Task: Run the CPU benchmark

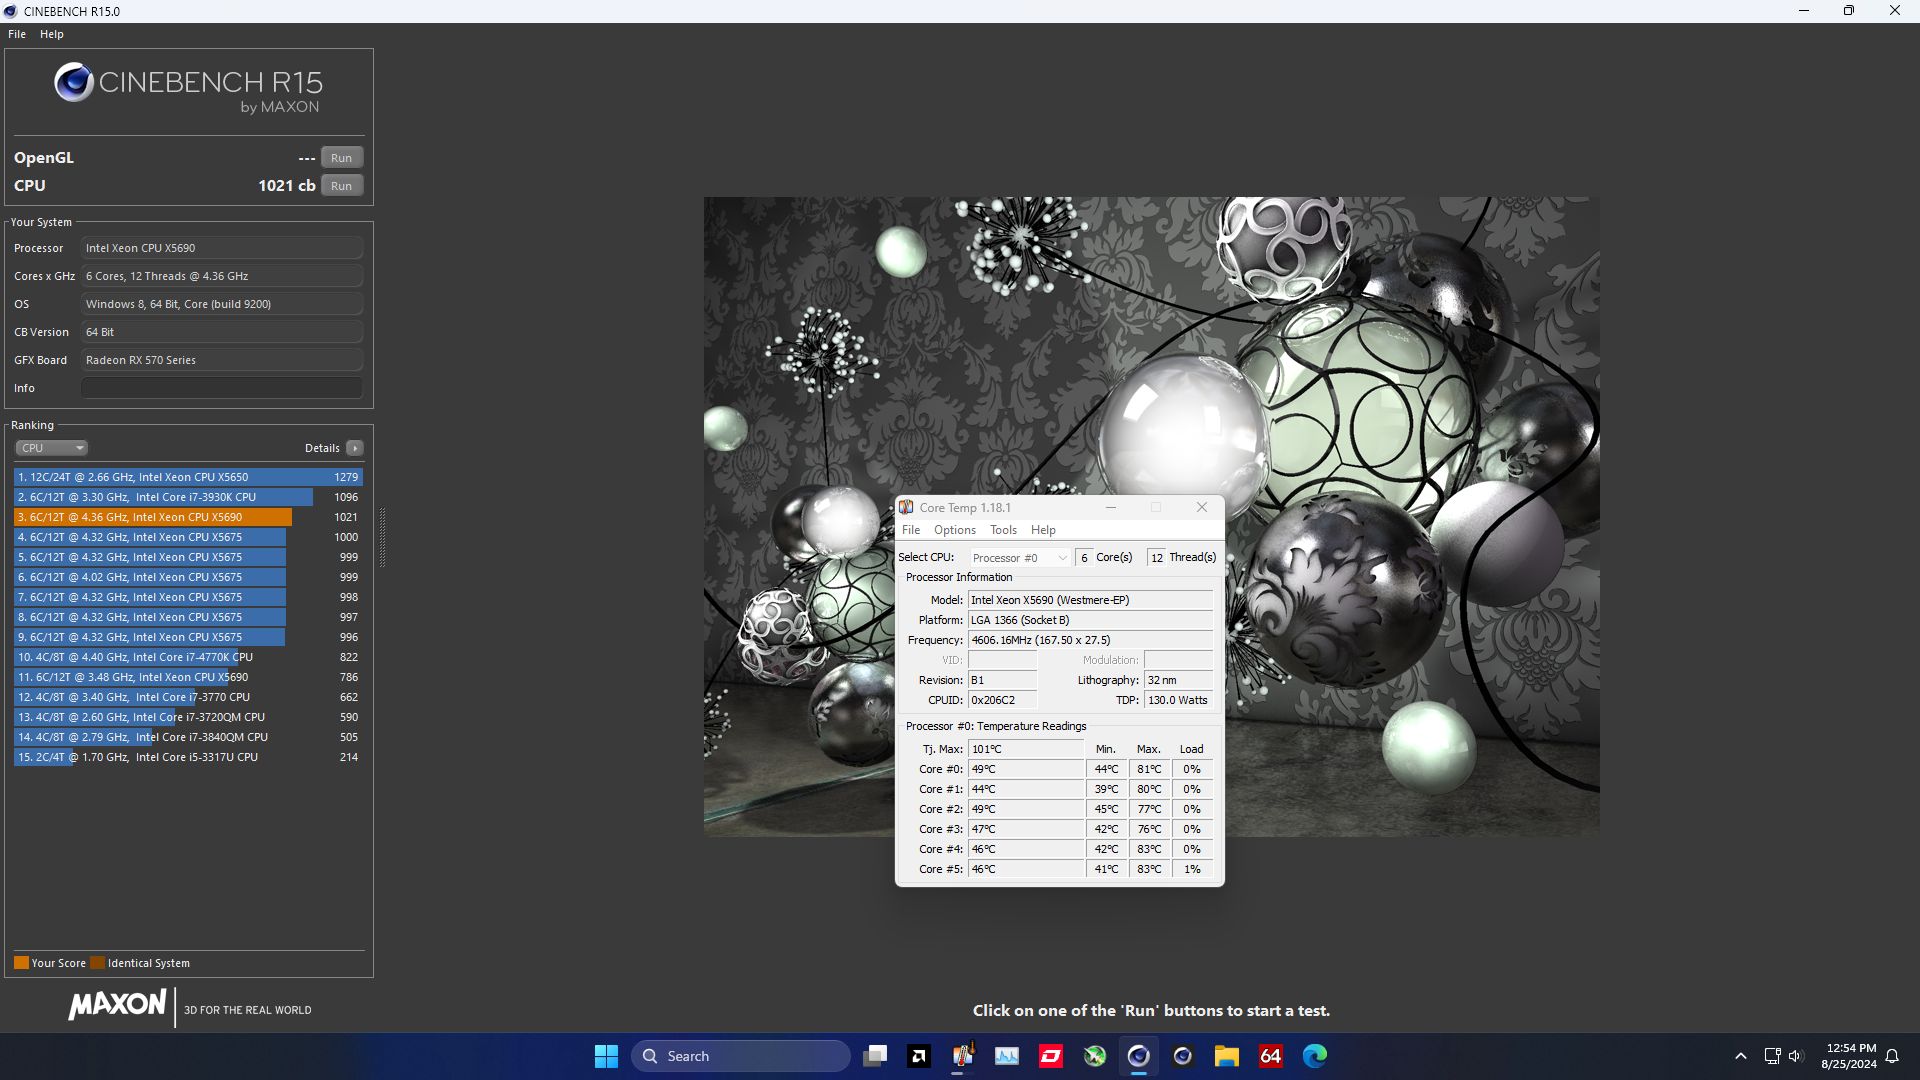Action: (341, 186)
